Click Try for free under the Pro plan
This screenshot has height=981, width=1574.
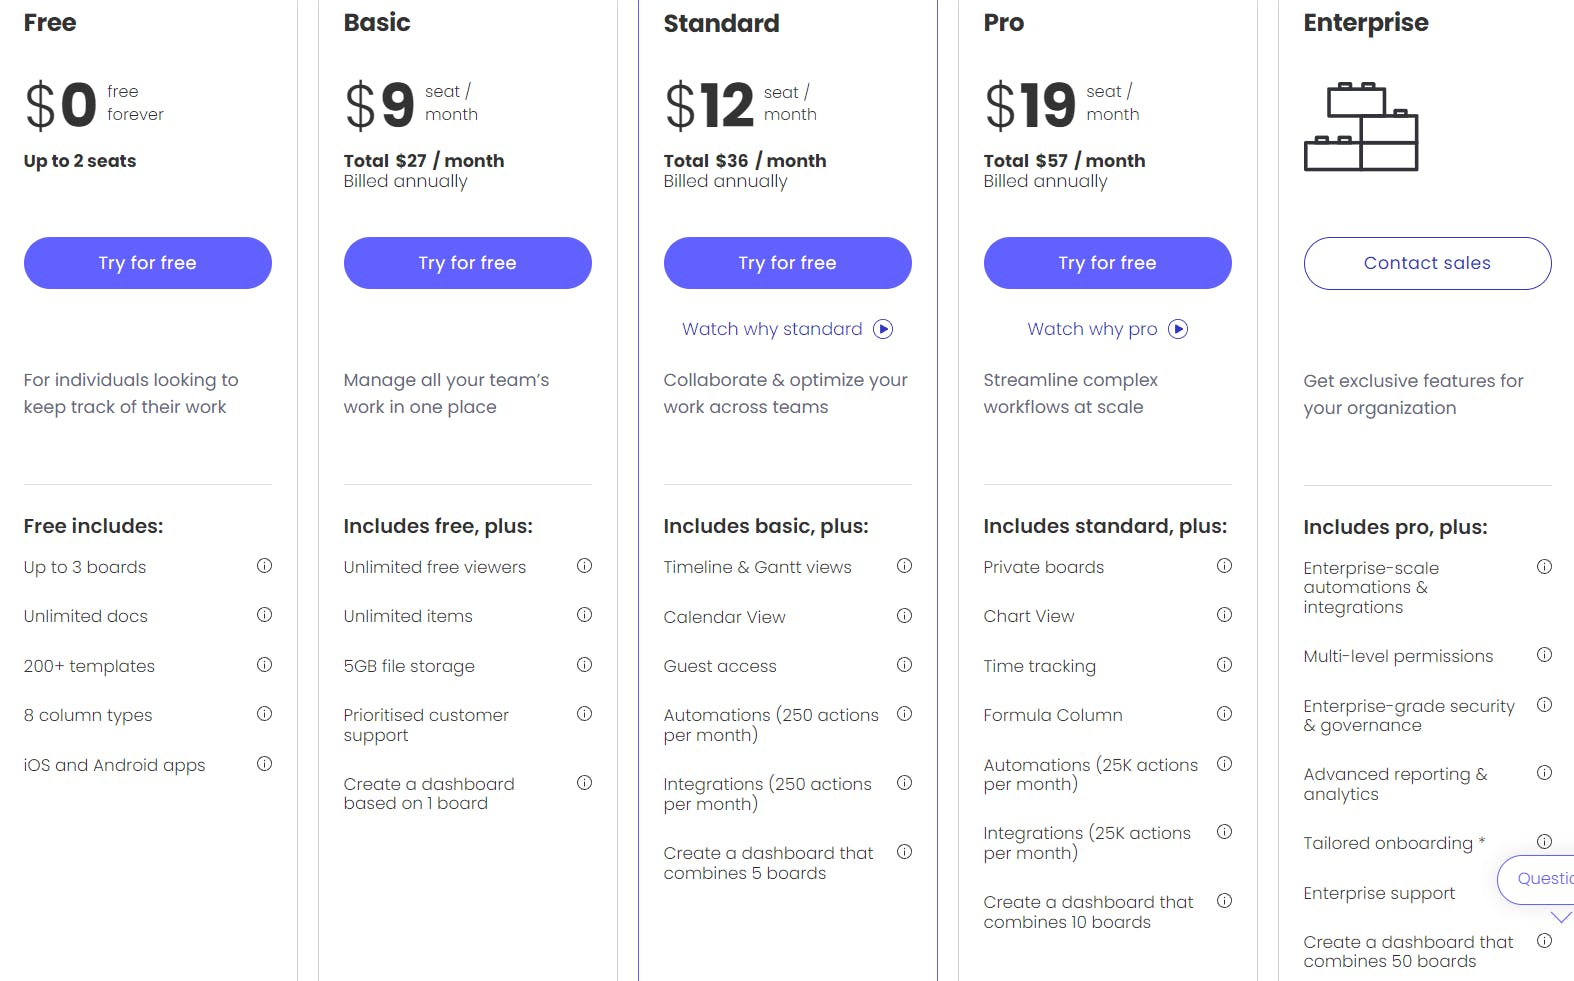[x=1107, y=263]
